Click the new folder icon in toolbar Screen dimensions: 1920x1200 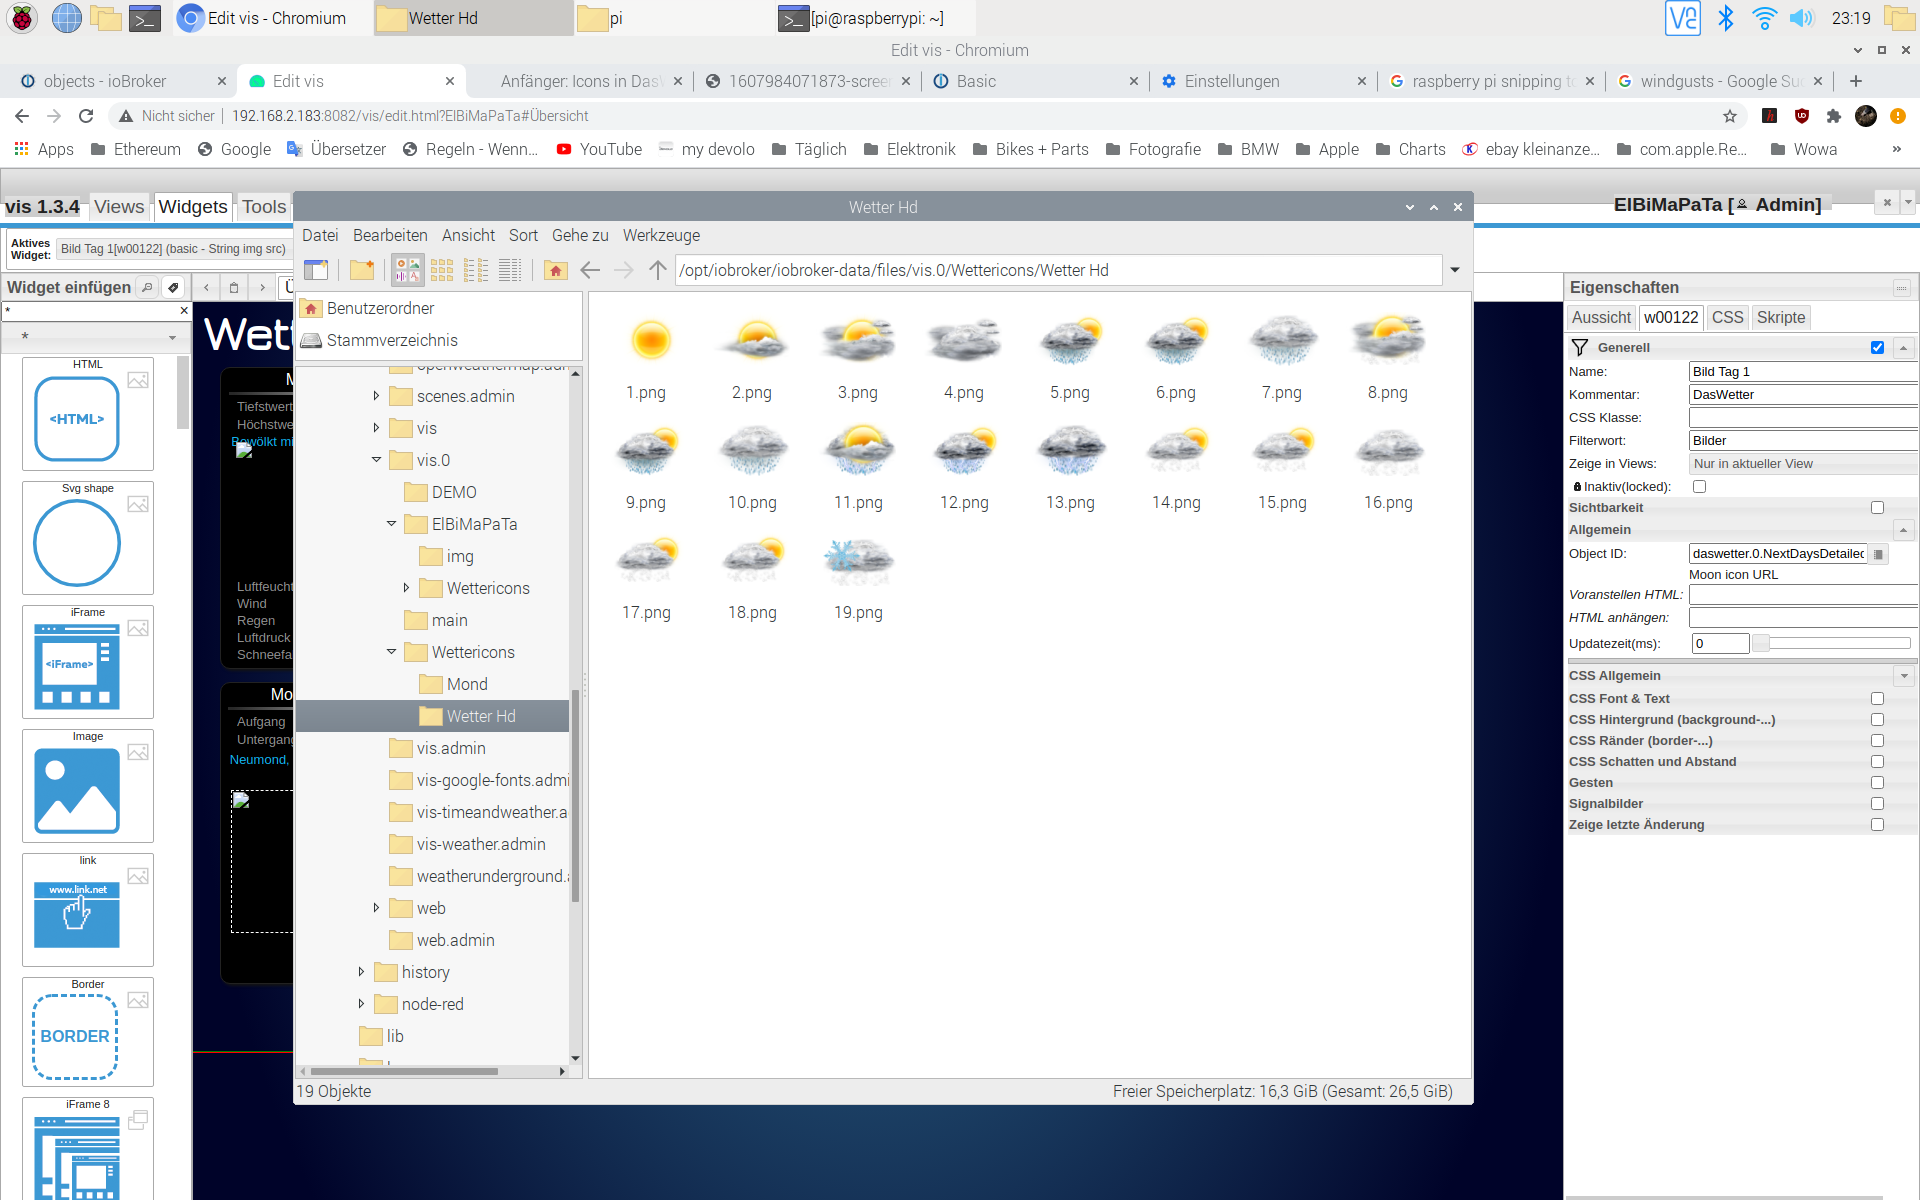tap(362, 270)
